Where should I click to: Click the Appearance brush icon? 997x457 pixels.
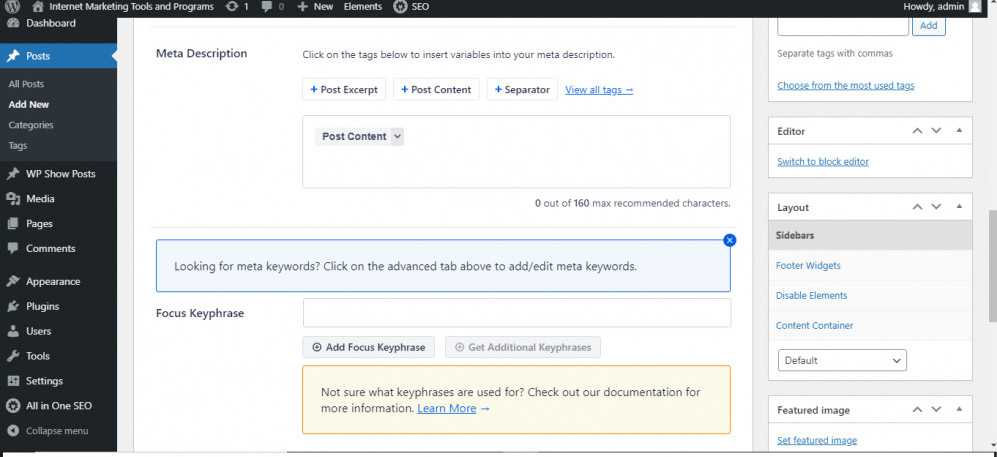[13, 282]
